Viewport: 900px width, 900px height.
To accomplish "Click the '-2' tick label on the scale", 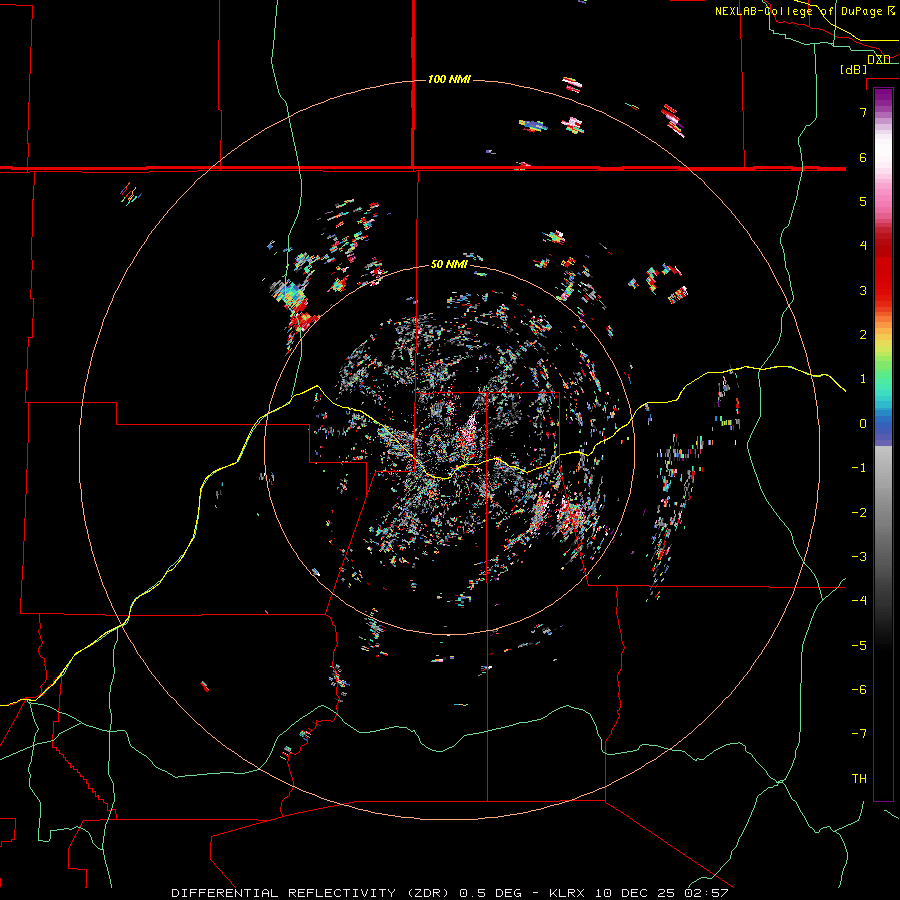I will (859, 513).
